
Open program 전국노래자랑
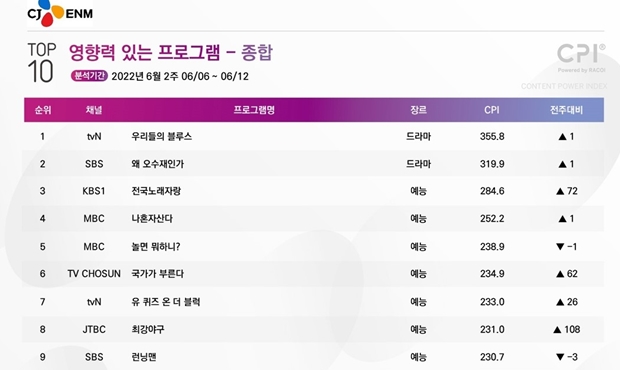(x=156, y=191)
